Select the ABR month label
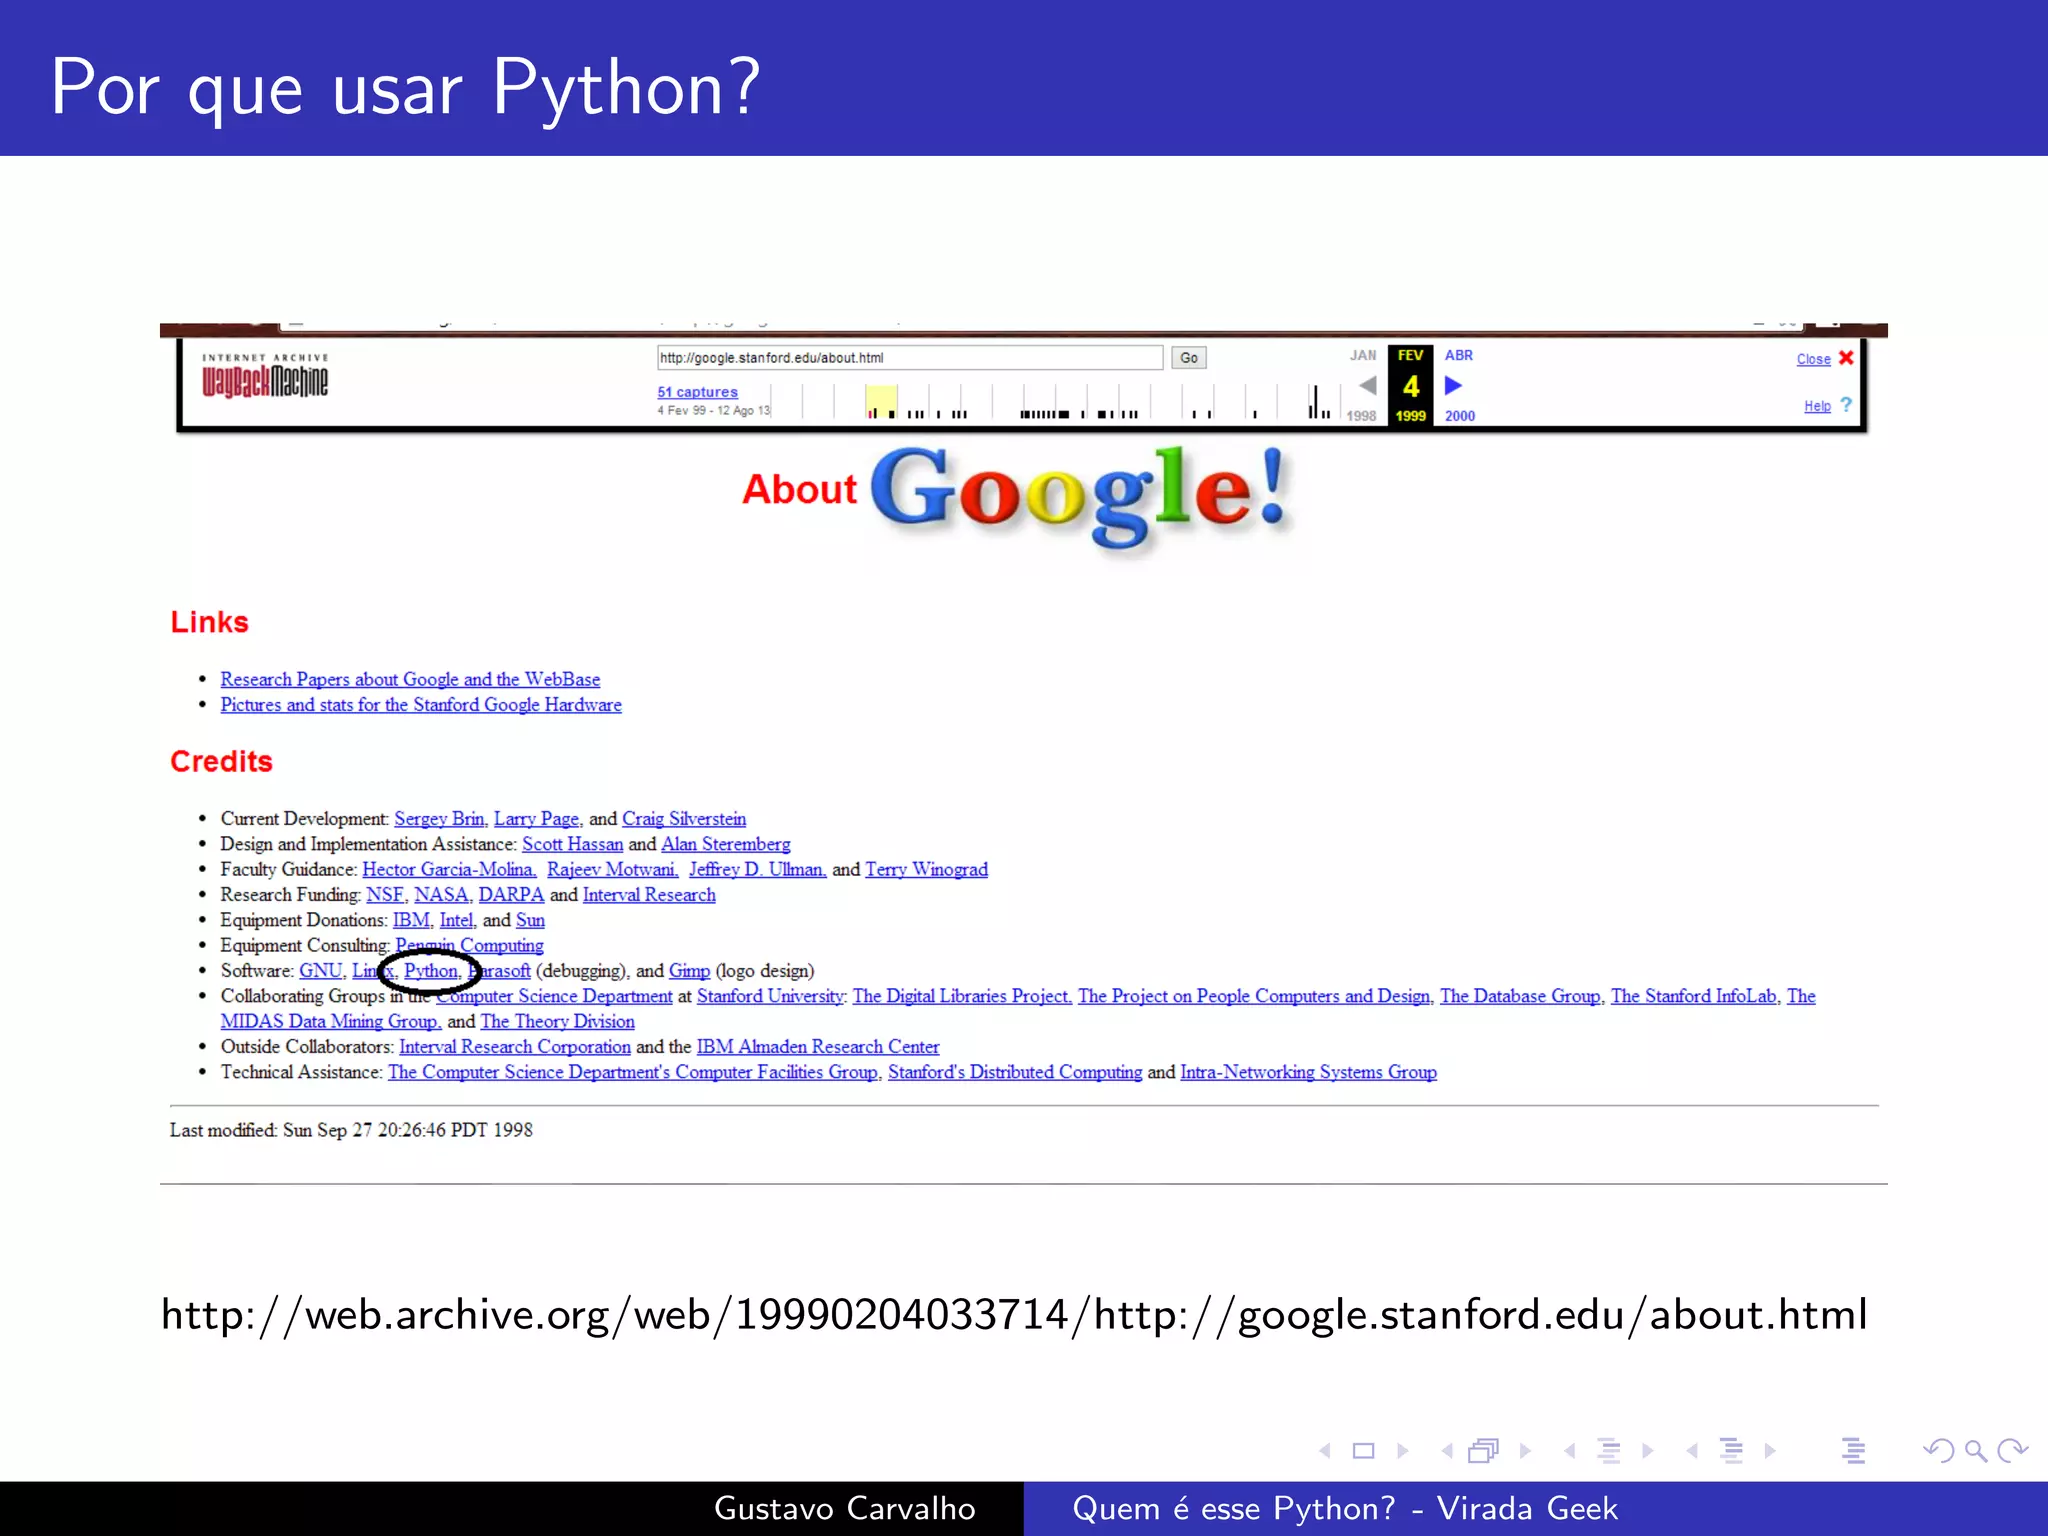 pos(1459,355)
